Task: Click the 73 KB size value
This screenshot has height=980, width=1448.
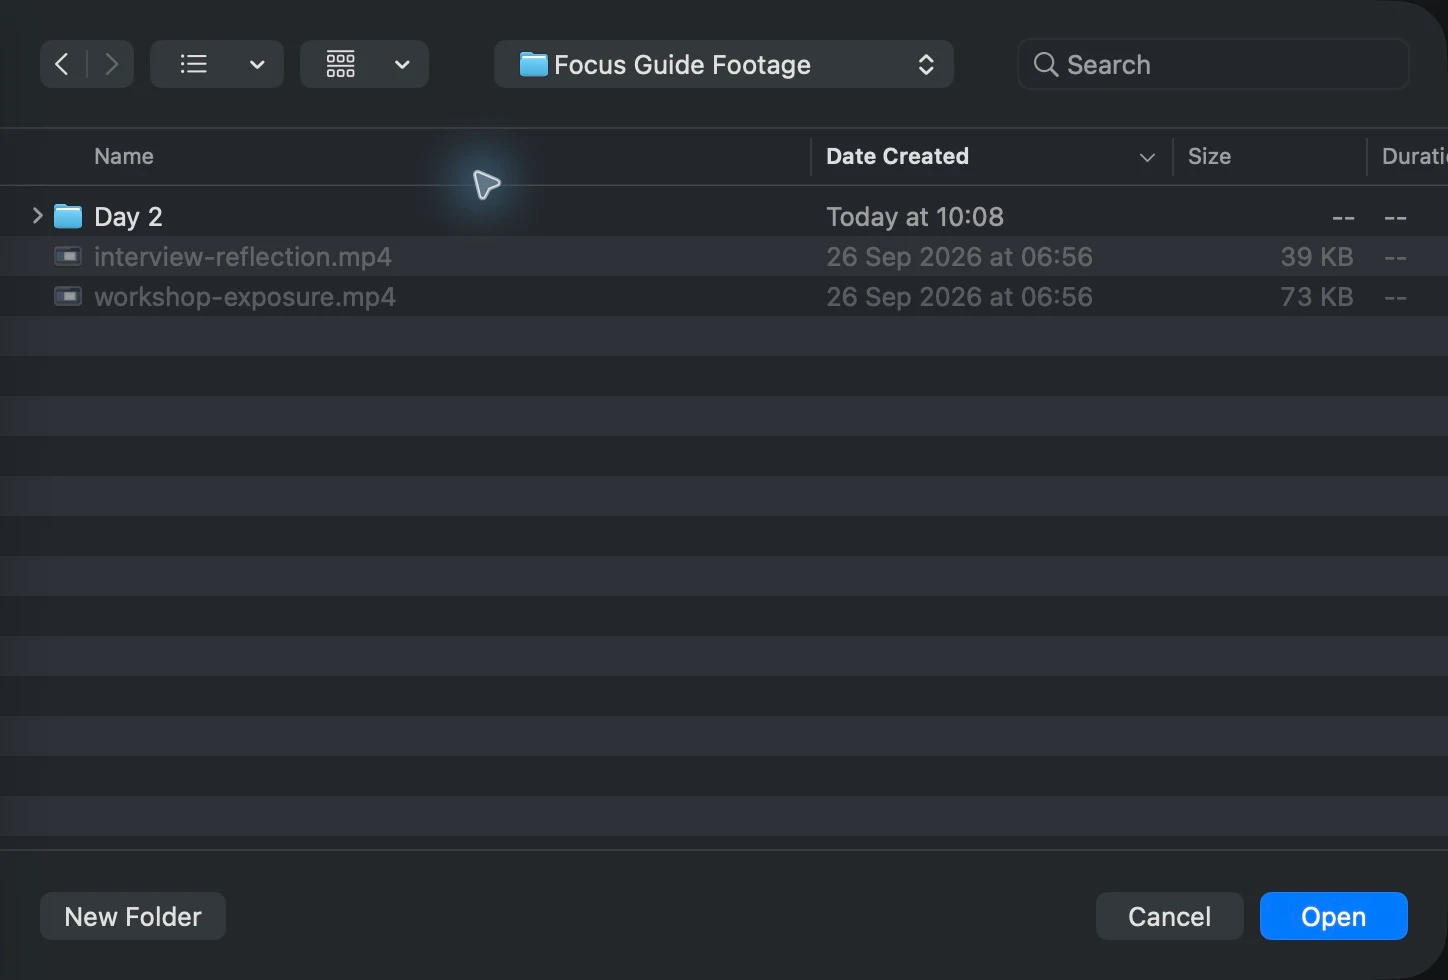Action: coord(1317,297)
